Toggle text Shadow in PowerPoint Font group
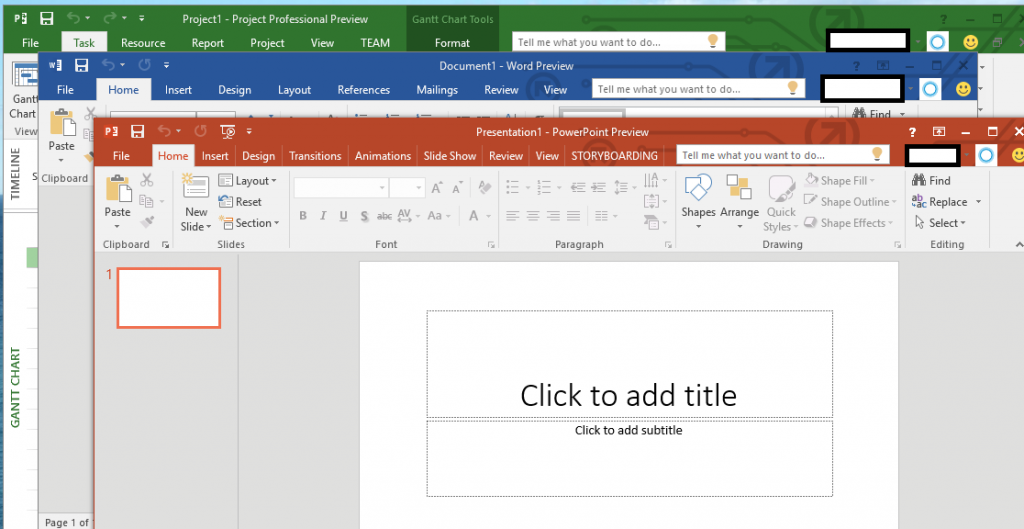The image size is (1024, 529). [364, 216]
